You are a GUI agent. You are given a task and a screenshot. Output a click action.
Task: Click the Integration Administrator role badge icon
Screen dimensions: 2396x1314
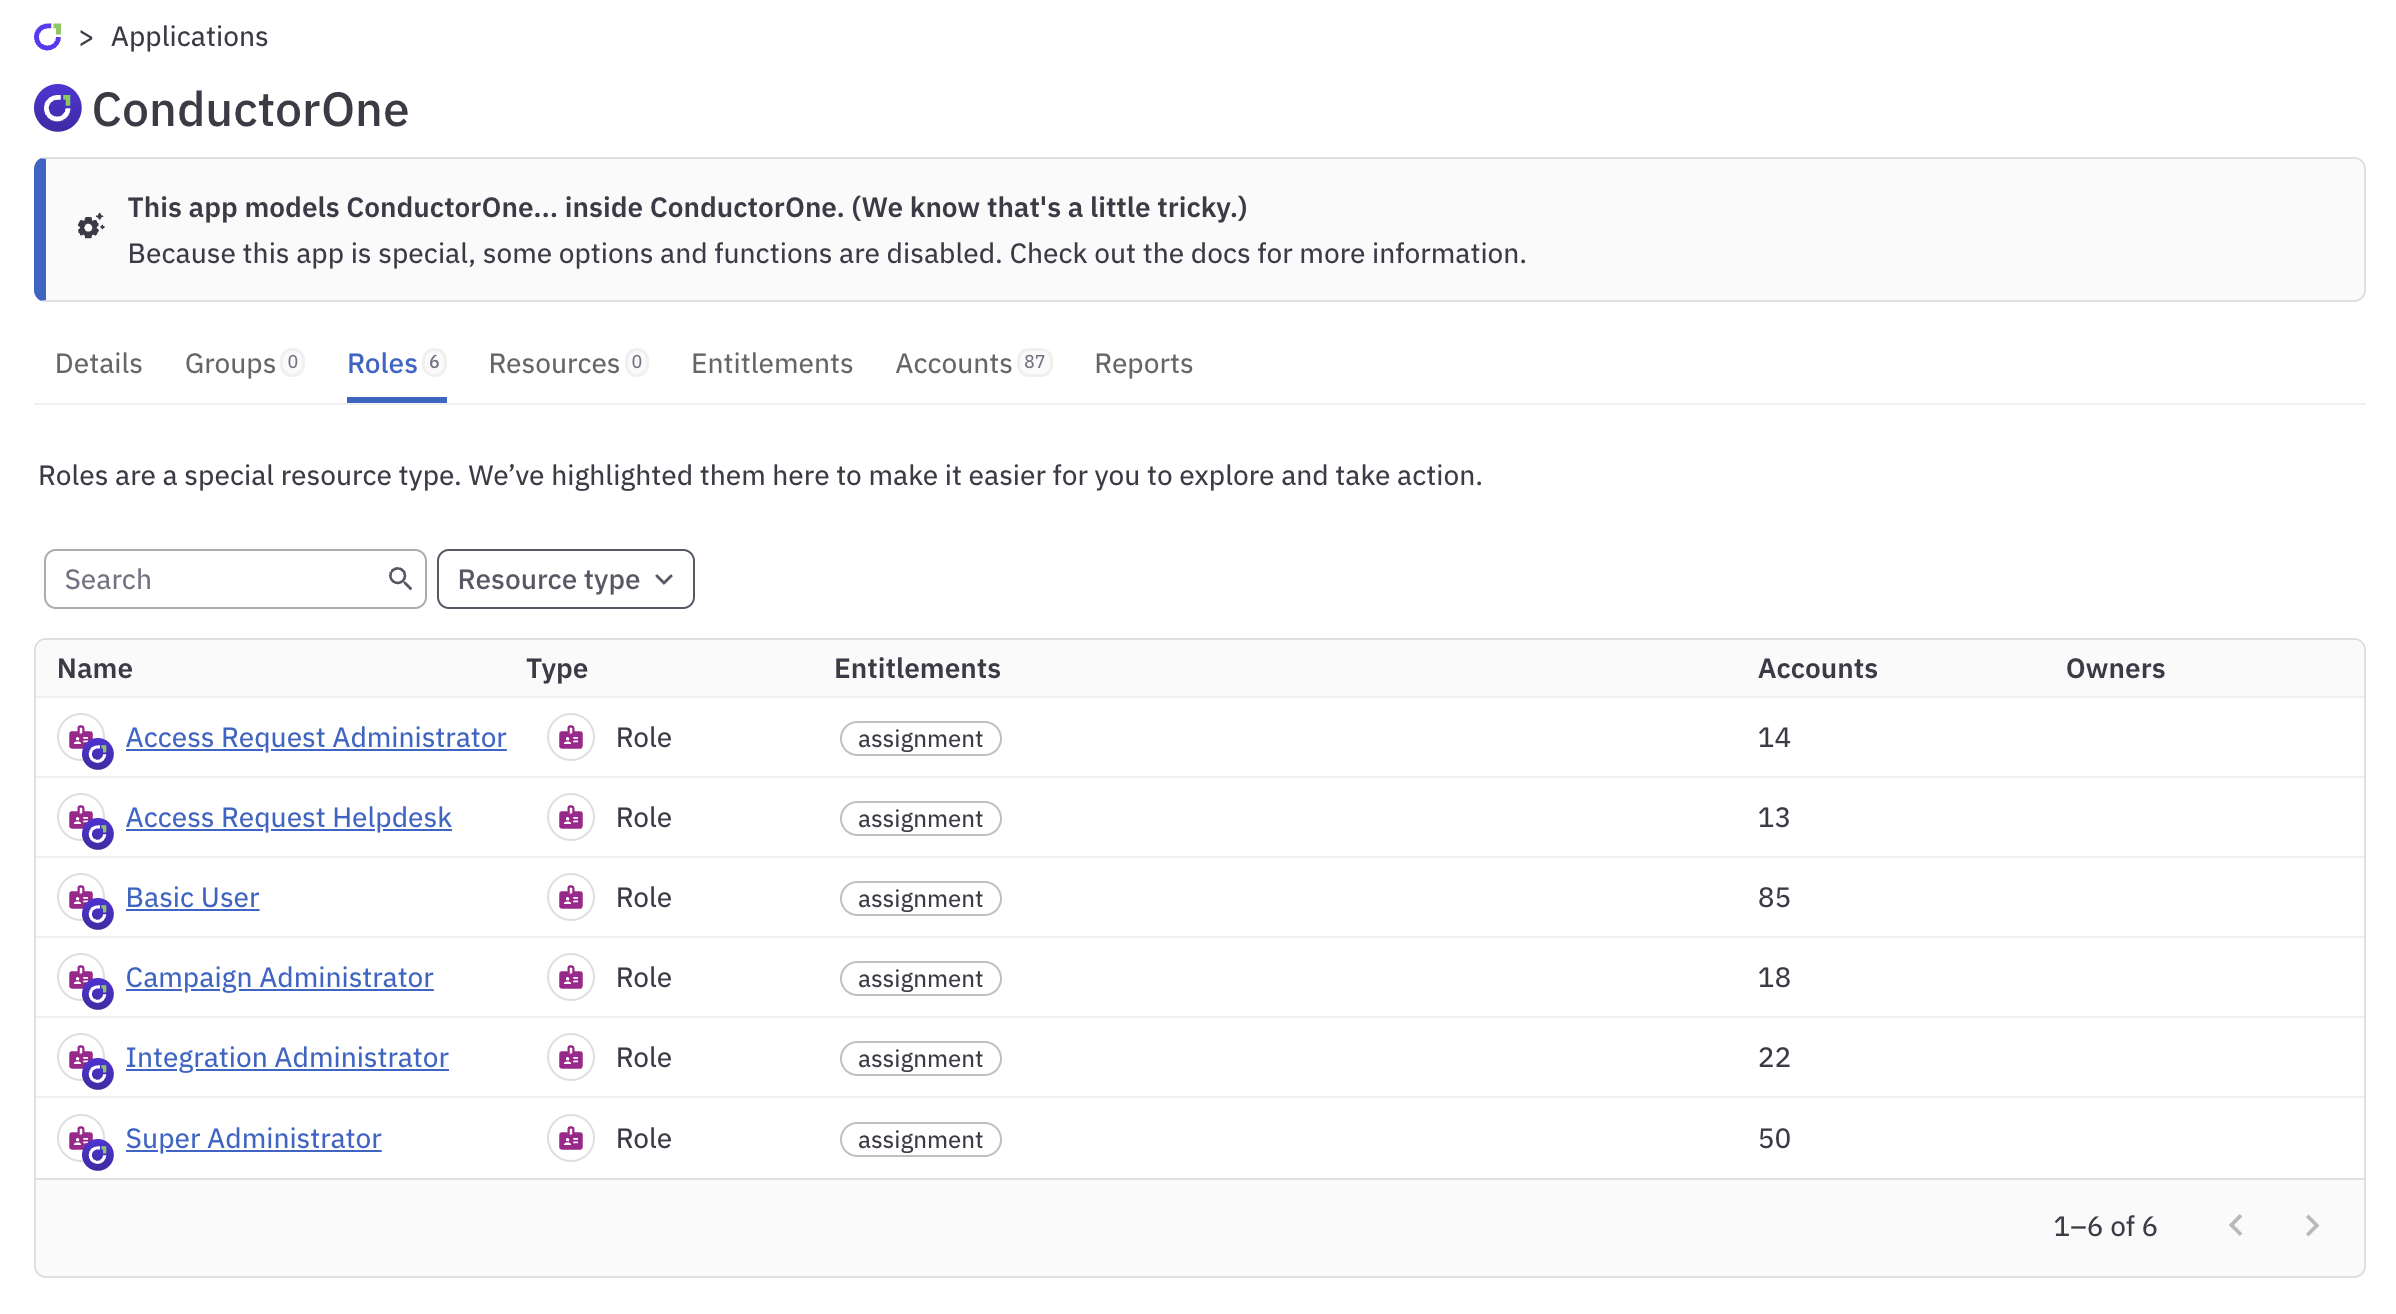84,1060
